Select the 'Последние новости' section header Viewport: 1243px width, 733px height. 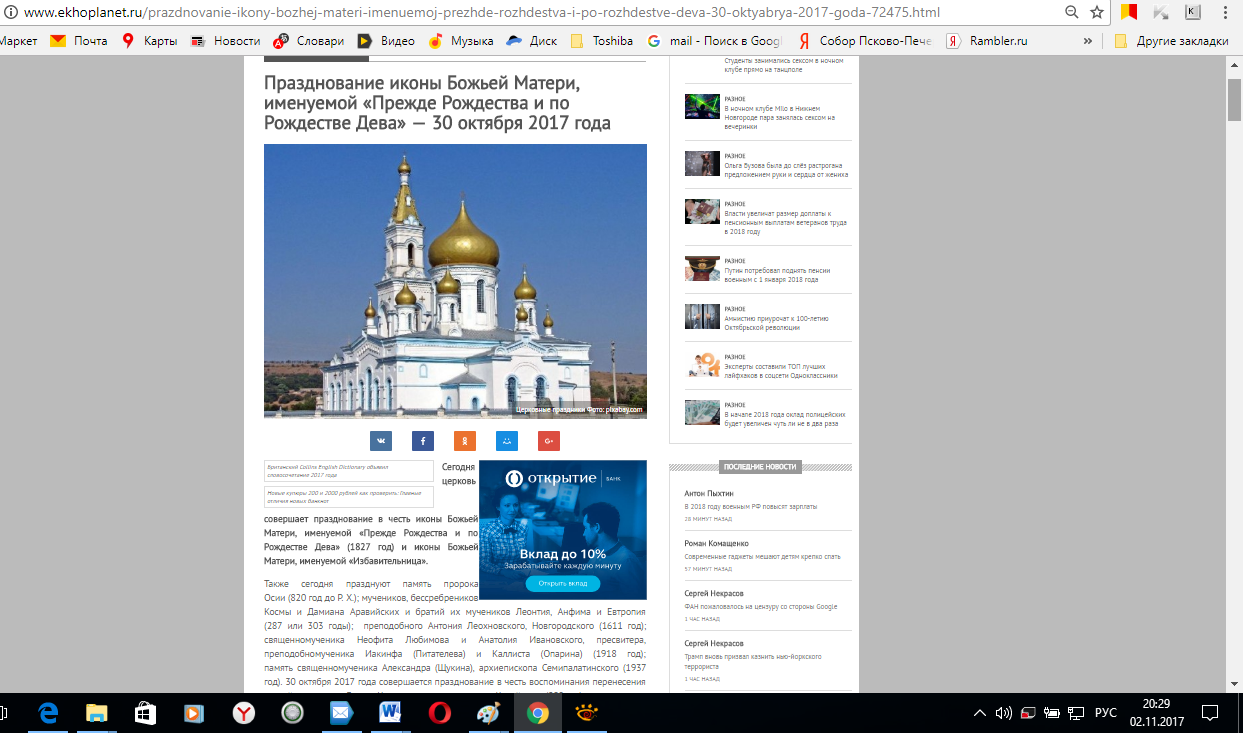[x=760, y=467]
